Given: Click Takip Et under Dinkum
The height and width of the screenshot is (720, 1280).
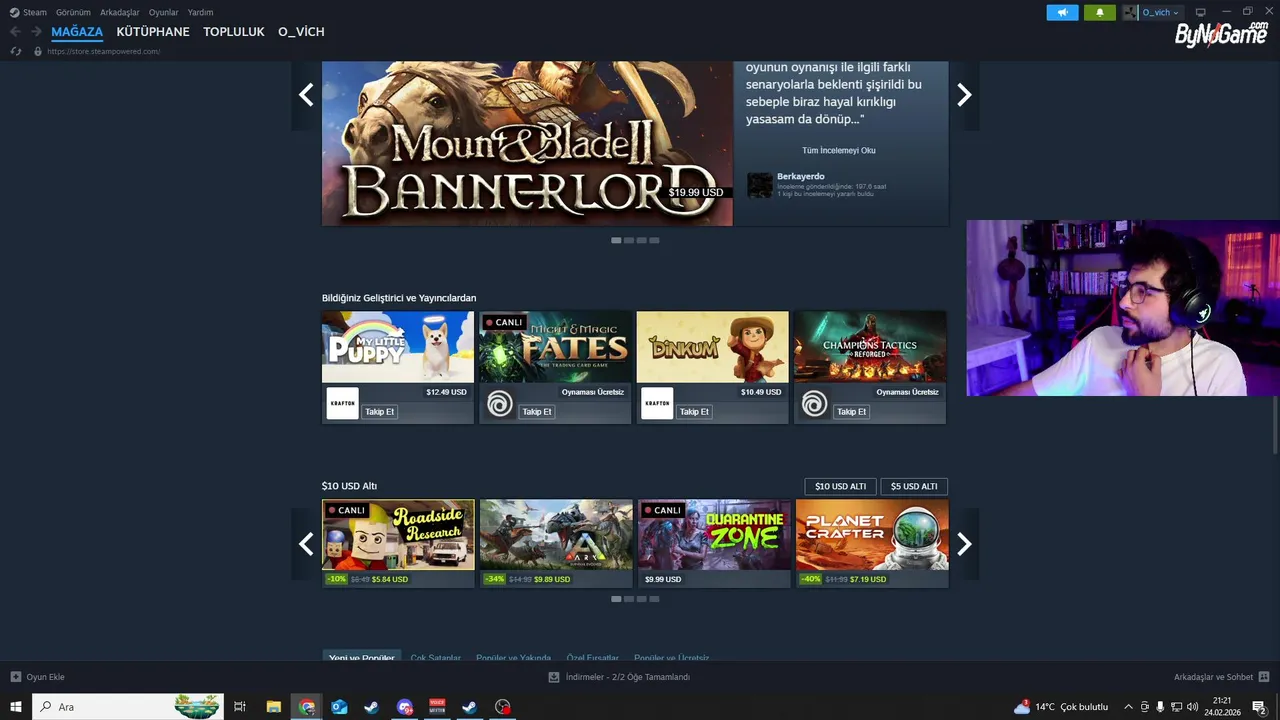Looking at the screenshot, I should point(694,412).
